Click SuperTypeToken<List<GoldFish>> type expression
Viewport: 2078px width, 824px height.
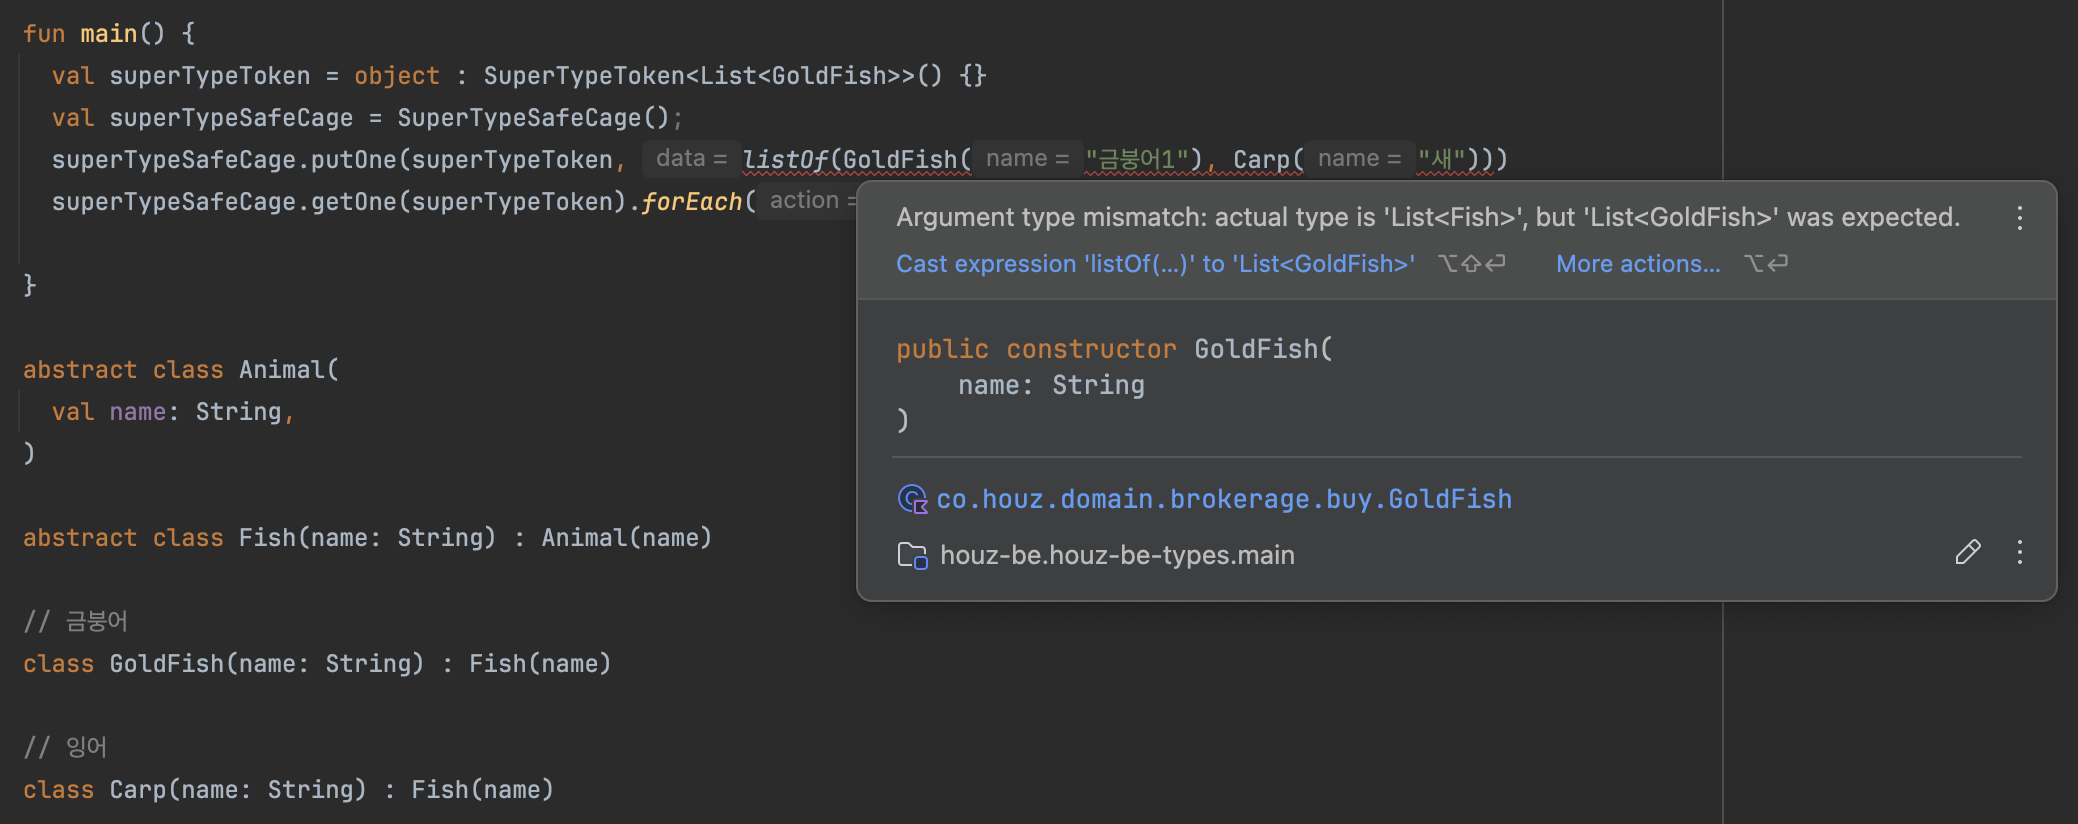699,76
